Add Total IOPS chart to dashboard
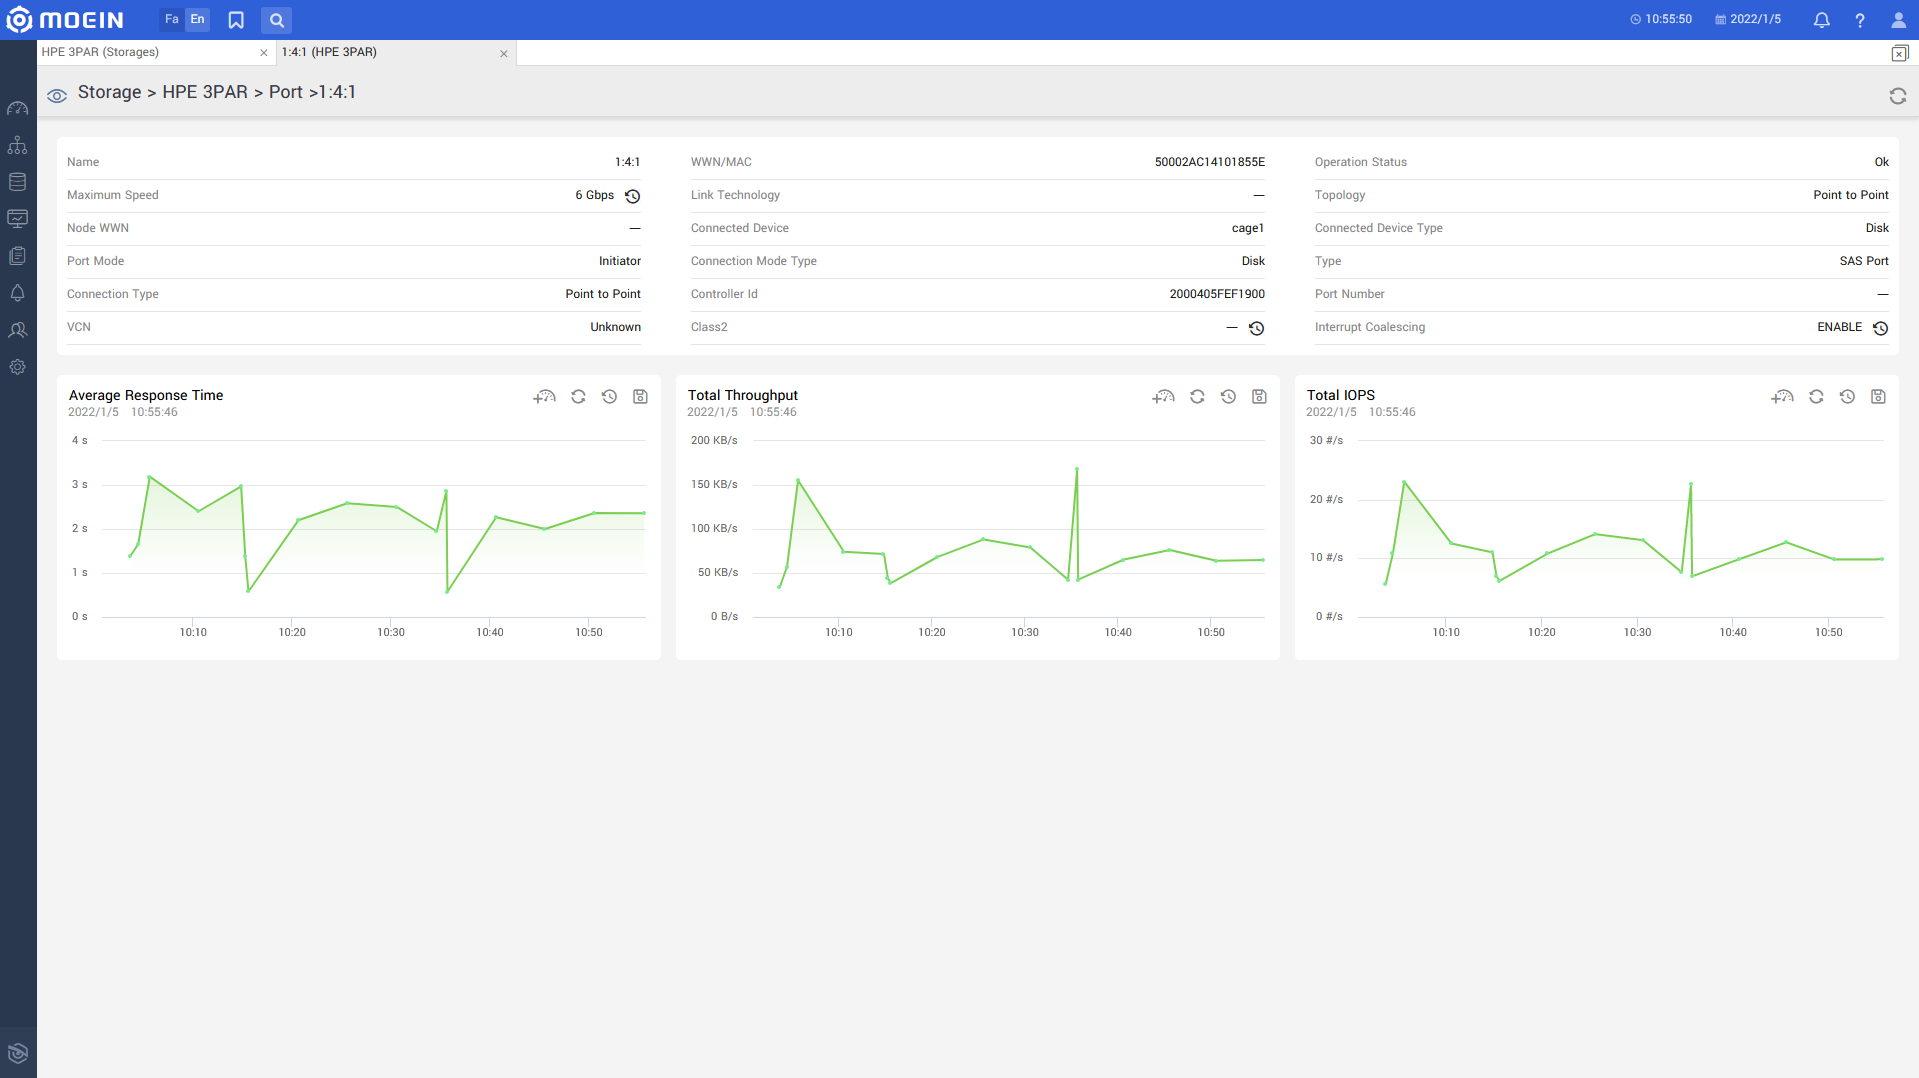Image resolution: width=1919 pixels, height=1078 pixels. (1782, 397)
